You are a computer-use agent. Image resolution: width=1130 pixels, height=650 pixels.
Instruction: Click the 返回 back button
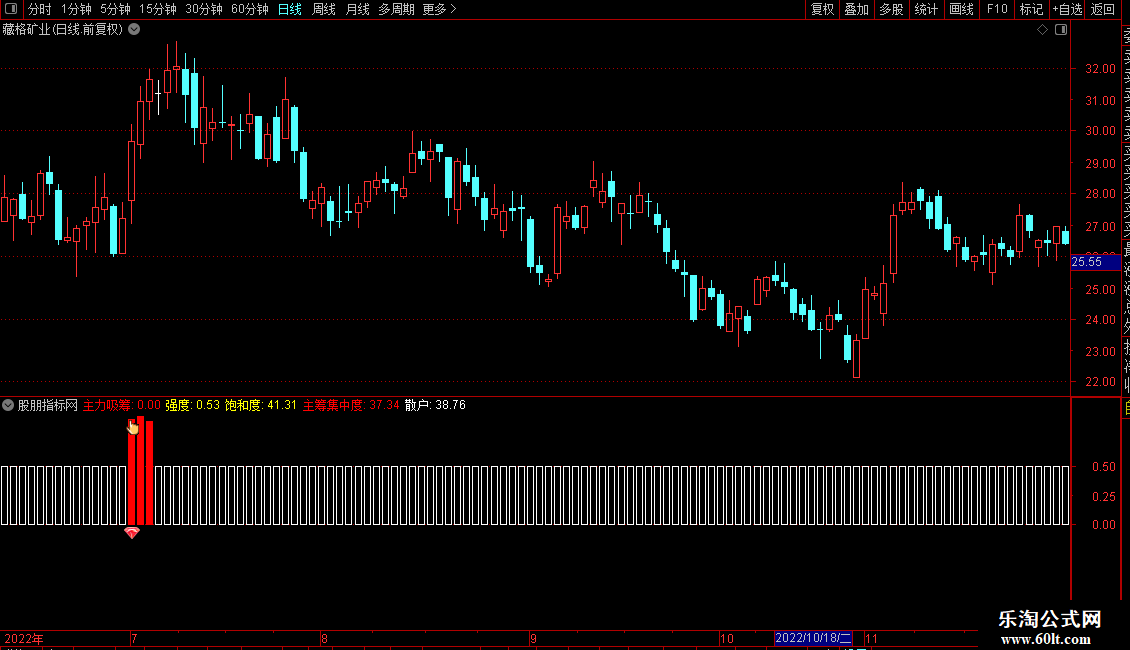click(1103, 9)
